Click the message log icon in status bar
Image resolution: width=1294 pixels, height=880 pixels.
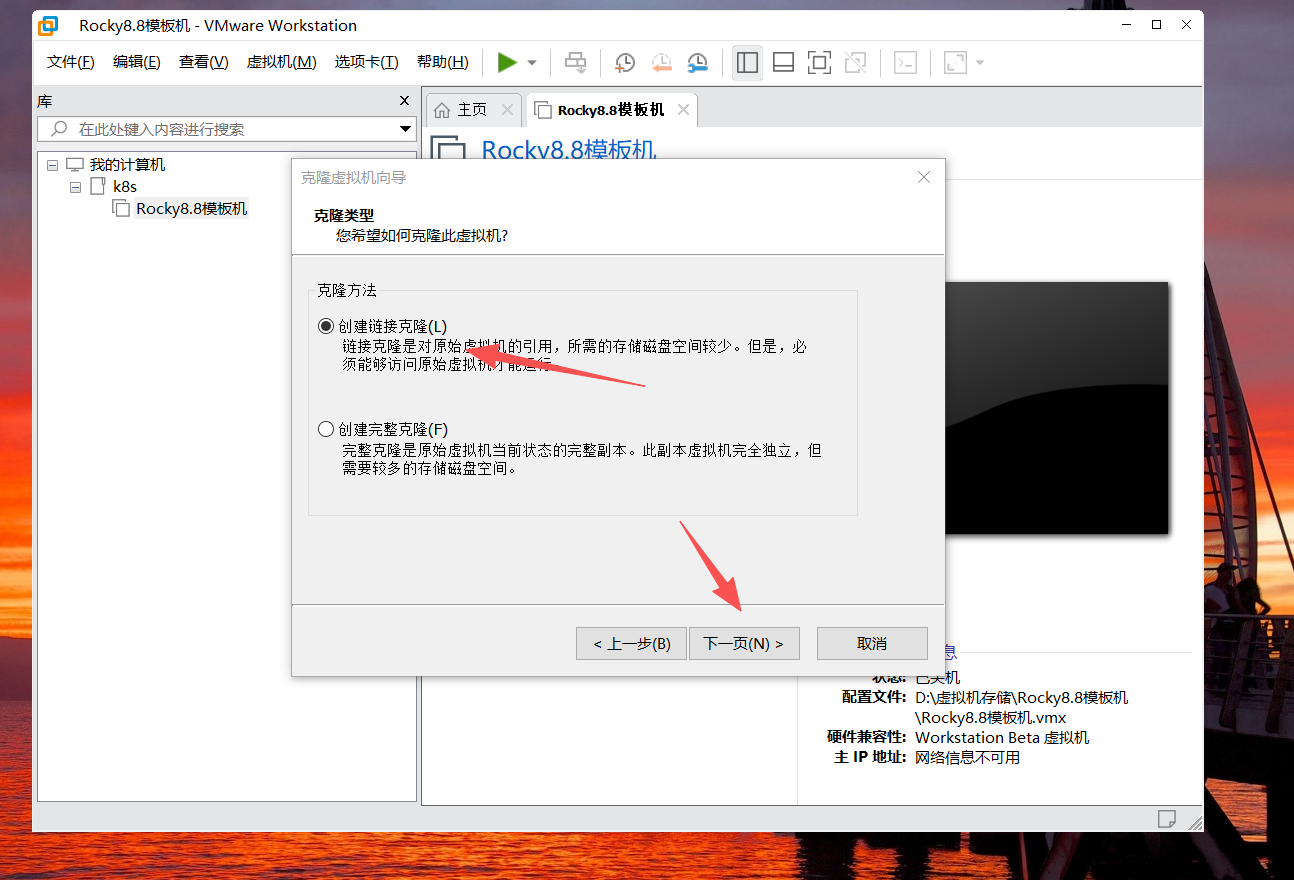click(x=1166, y=818)
